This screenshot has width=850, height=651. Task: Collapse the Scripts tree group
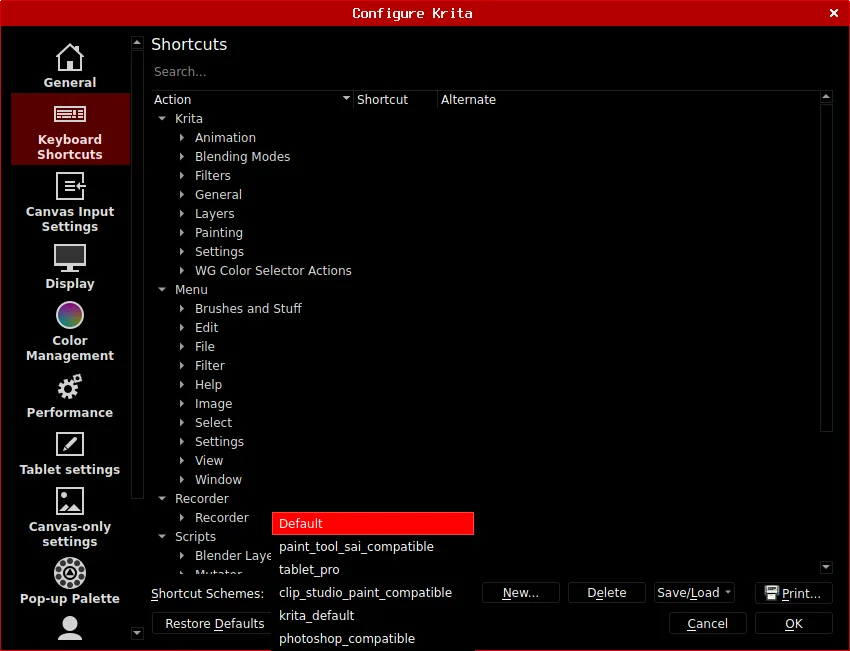[x=162, y=536]
